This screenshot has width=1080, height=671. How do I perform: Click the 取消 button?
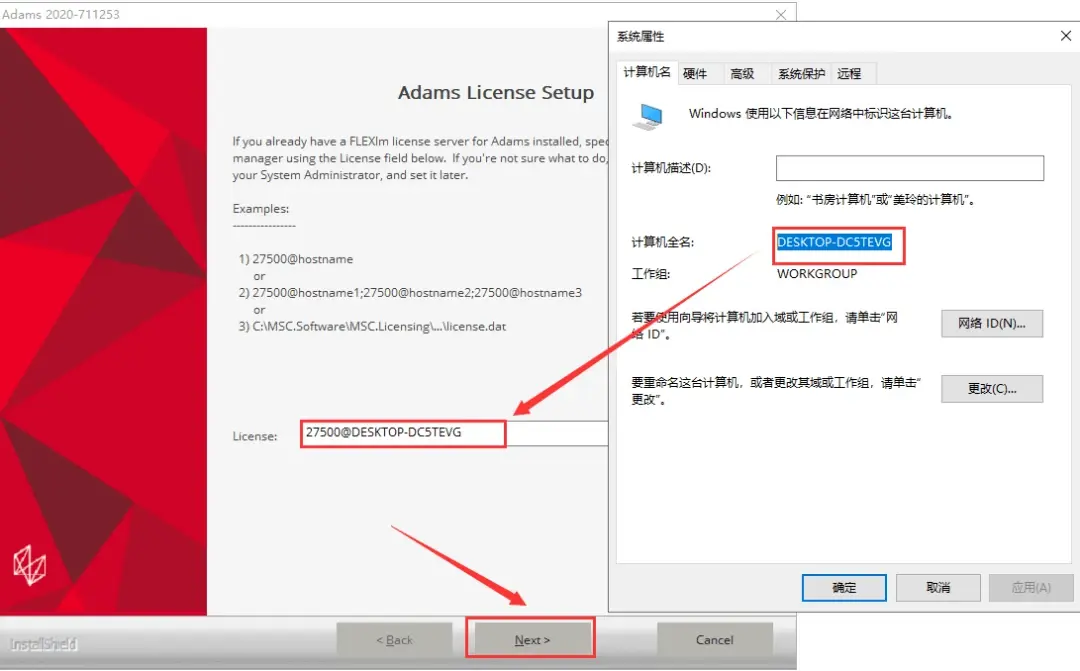pos(938,588)
